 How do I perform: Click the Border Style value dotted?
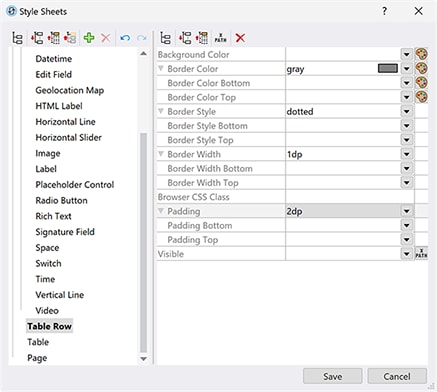(300, 111)
